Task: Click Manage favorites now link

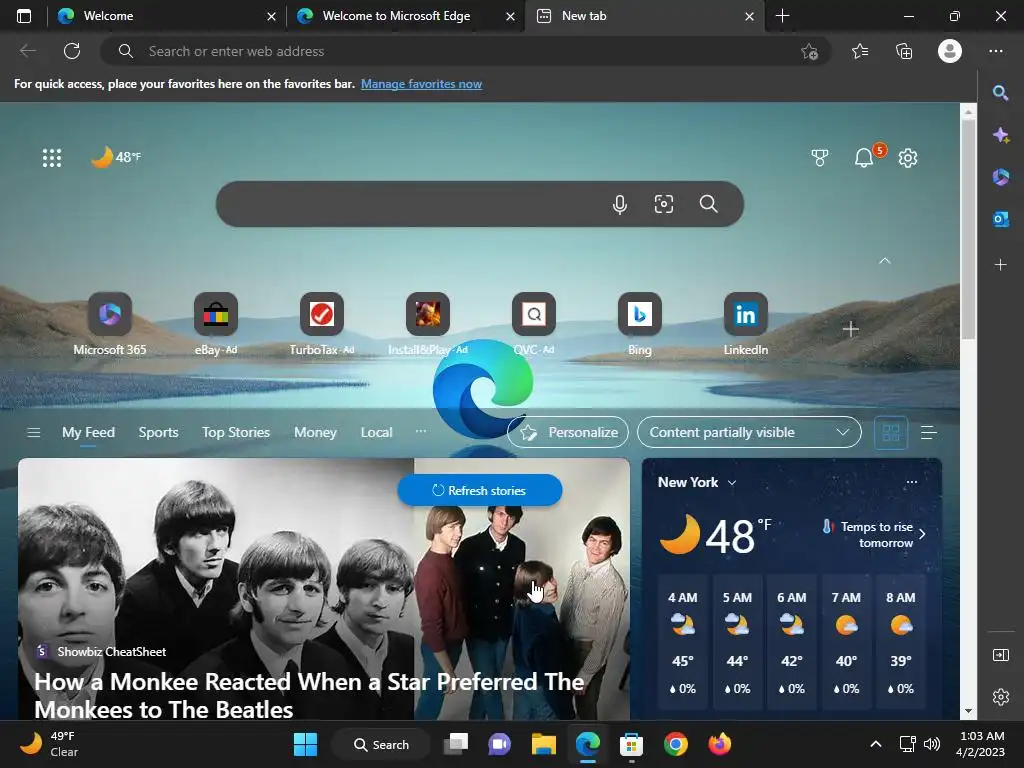Action: point(421,84)
